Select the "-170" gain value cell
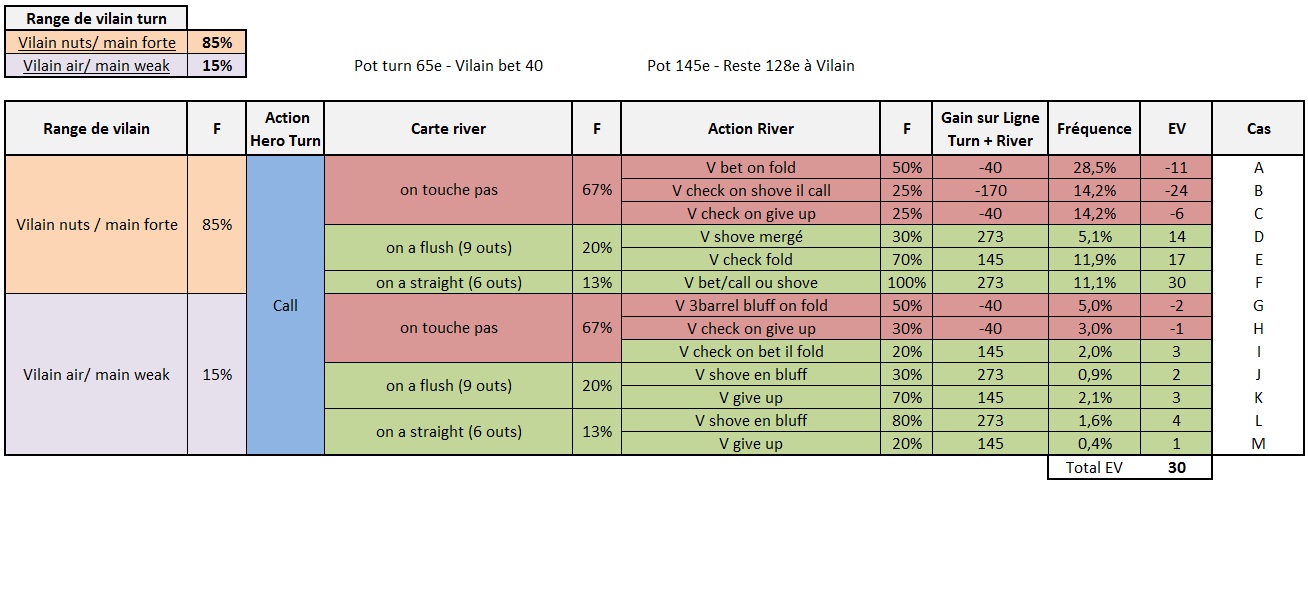 (x=990, y=191)
